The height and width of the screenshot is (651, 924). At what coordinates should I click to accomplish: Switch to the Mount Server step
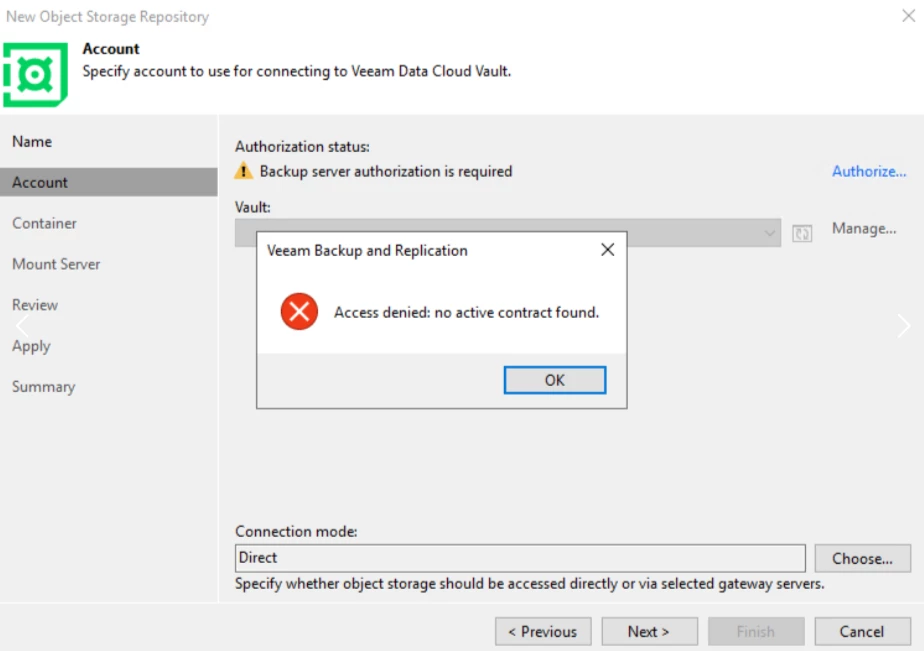(56, 265)
